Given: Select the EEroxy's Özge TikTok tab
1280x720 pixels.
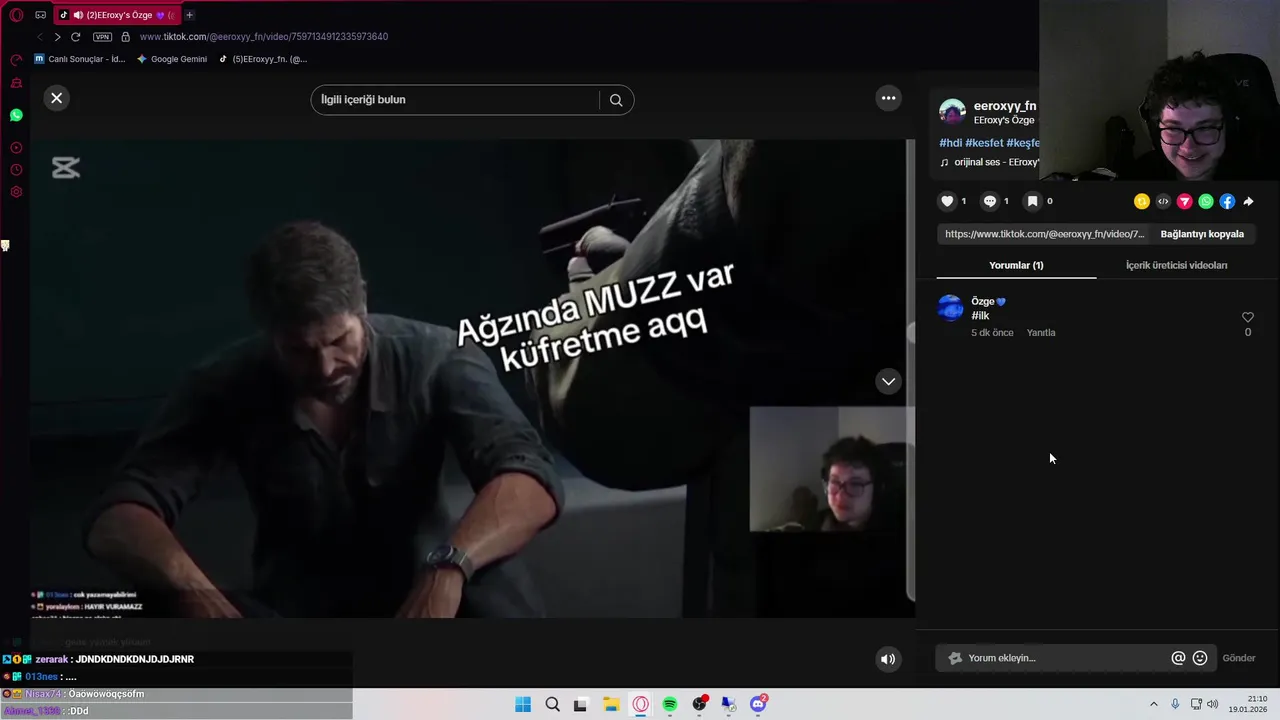Looking at the screenshot, I should [115, 15].
